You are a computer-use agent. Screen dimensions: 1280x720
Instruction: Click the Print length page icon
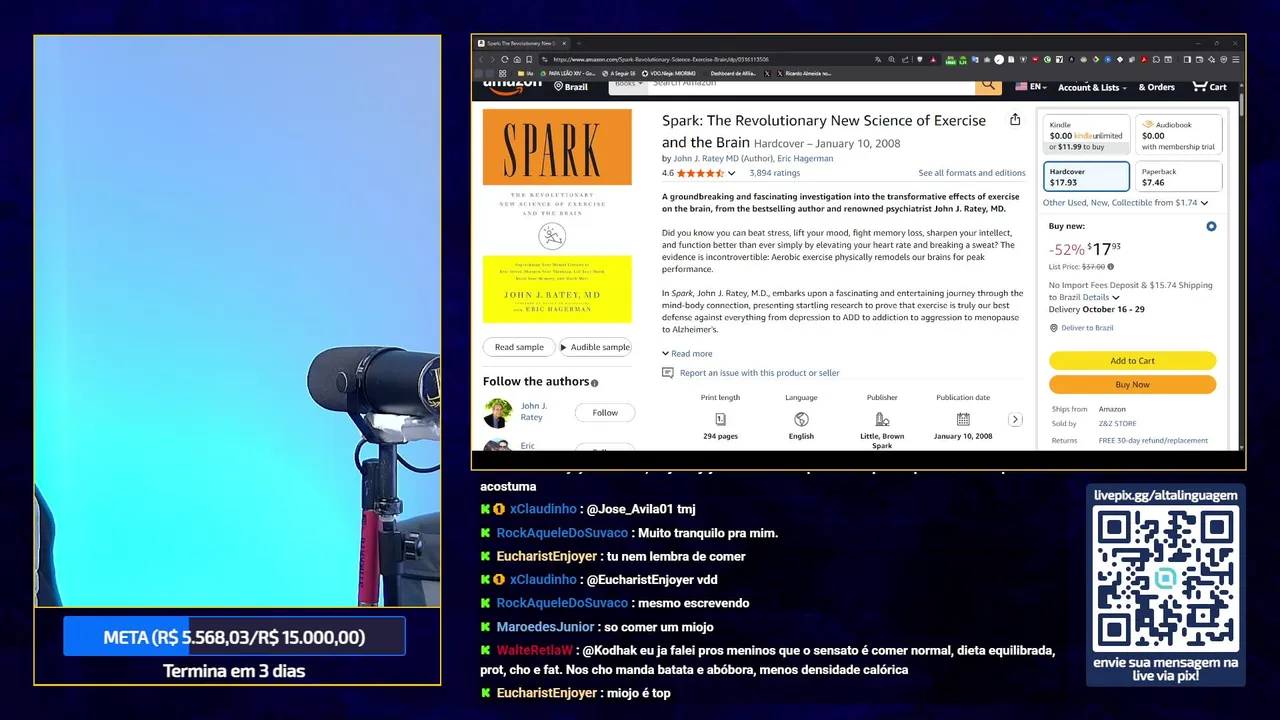[720, 419]
